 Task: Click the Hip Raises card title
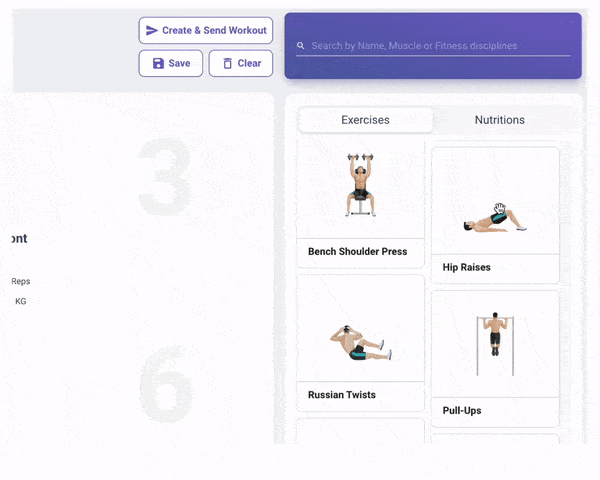pos(466,267)
